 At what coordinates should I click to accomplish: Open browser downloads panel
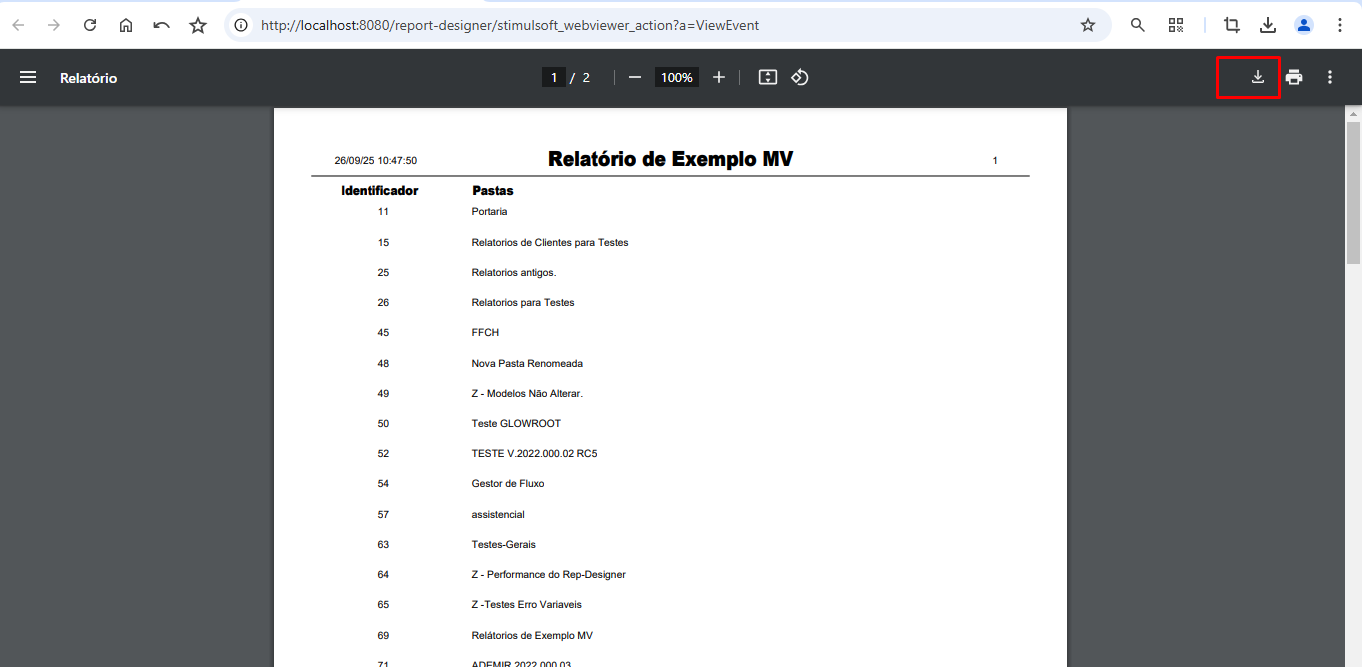pos(1268,25)
